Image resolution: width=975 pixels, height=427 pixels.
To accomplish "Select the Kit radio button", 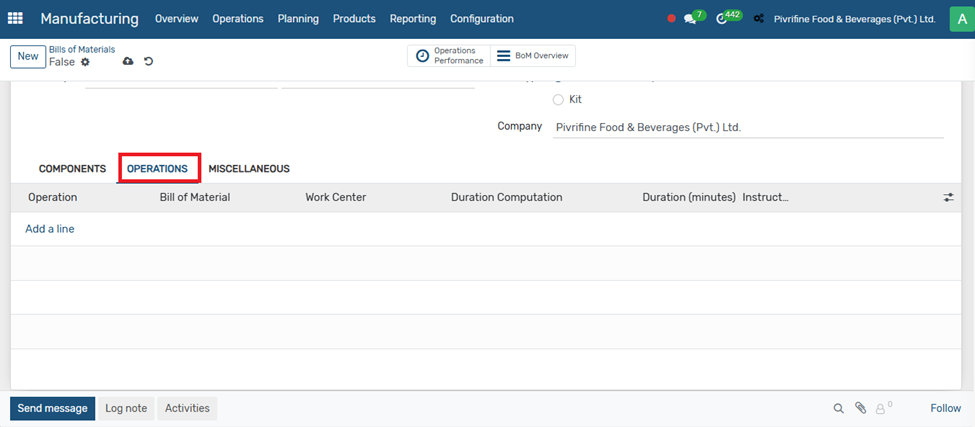I will (x=558, y=100).
